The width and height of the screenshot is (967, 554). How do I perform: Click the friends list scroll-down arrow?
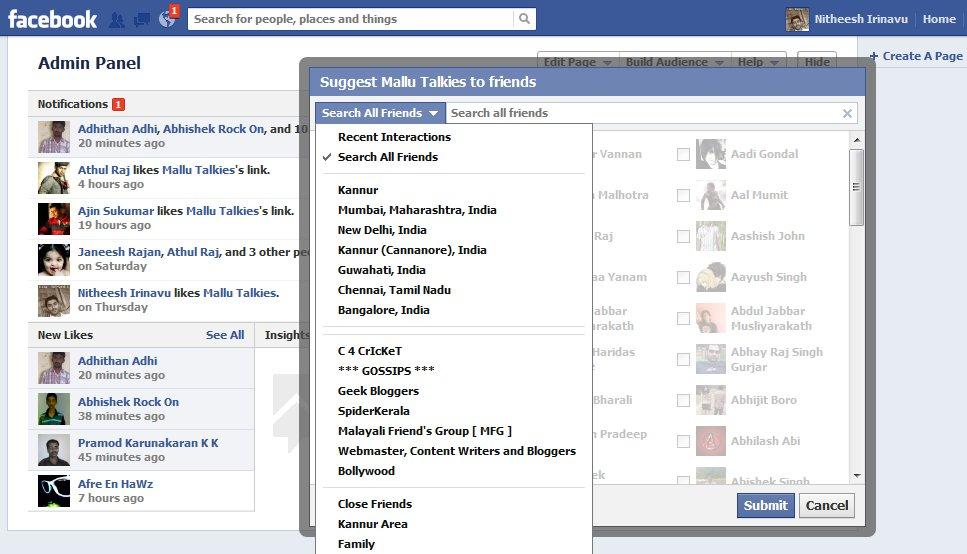click(x=857, y=476)
